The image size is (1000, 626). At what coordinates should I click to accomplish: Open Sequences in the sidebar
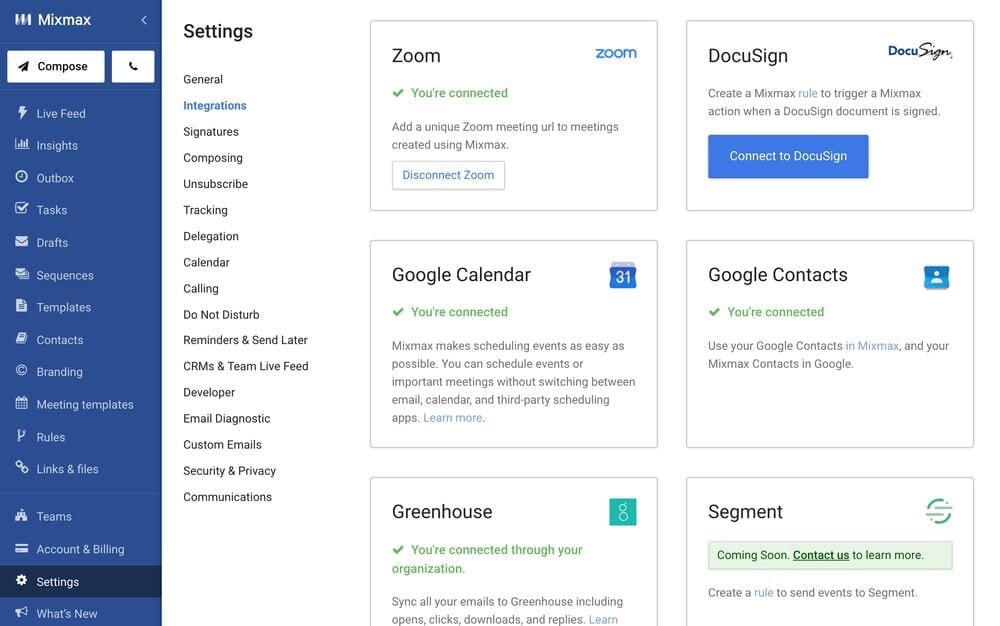pos(64,274)
